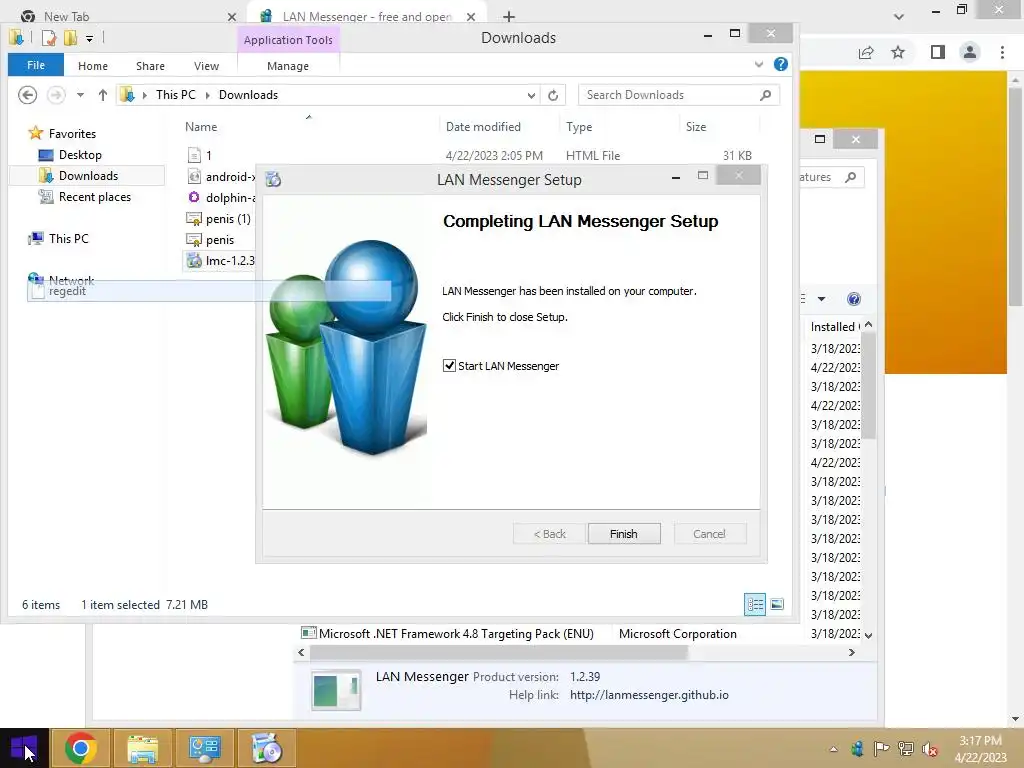Click the Search Downloads field
The height and width of the screenshot is (768, 1024).
pos(669,95)
